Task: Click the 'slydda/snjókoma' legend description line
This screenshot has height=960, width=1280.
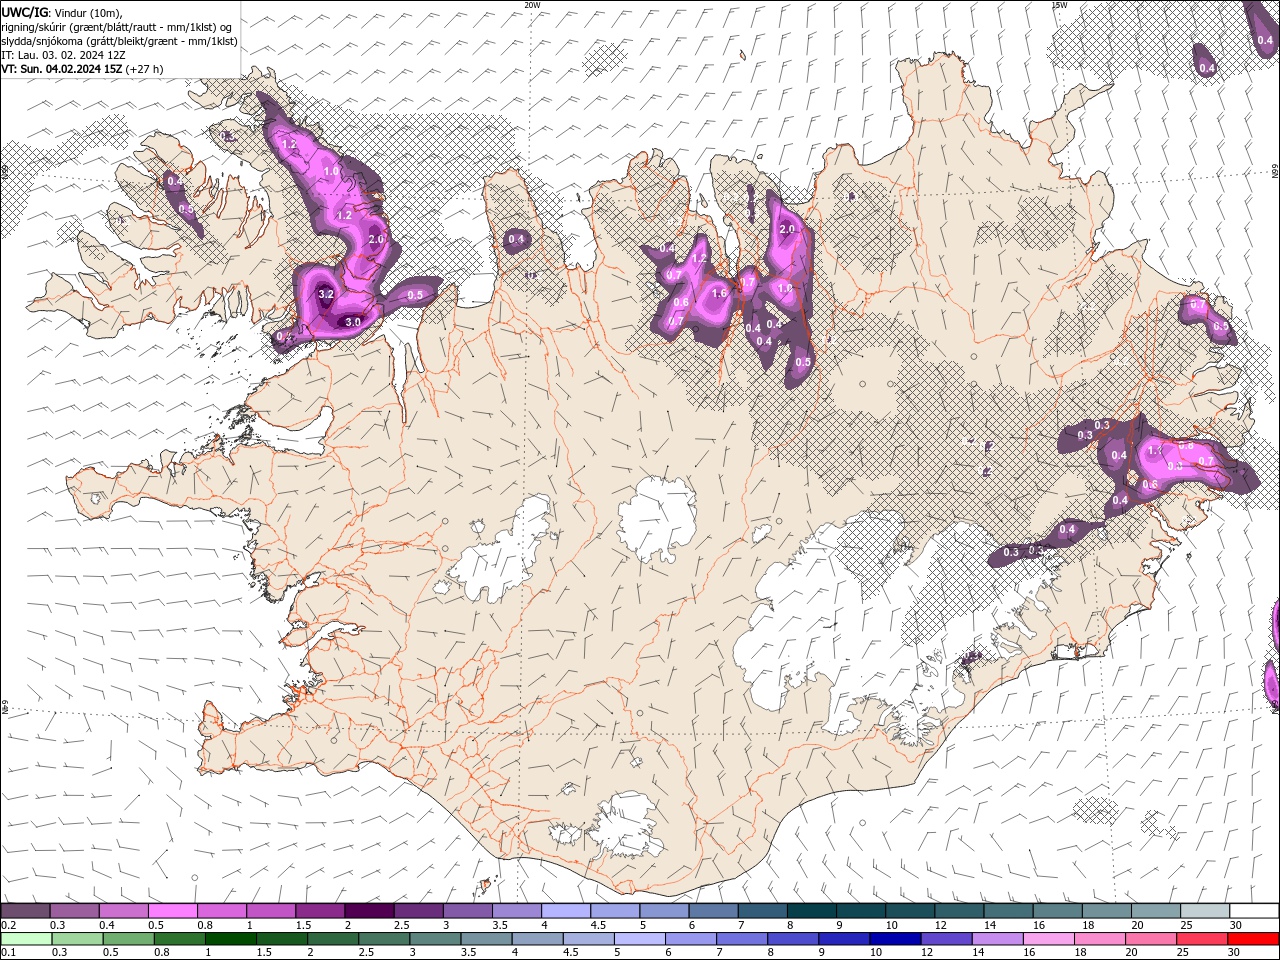Action: [x=119, y=41]
